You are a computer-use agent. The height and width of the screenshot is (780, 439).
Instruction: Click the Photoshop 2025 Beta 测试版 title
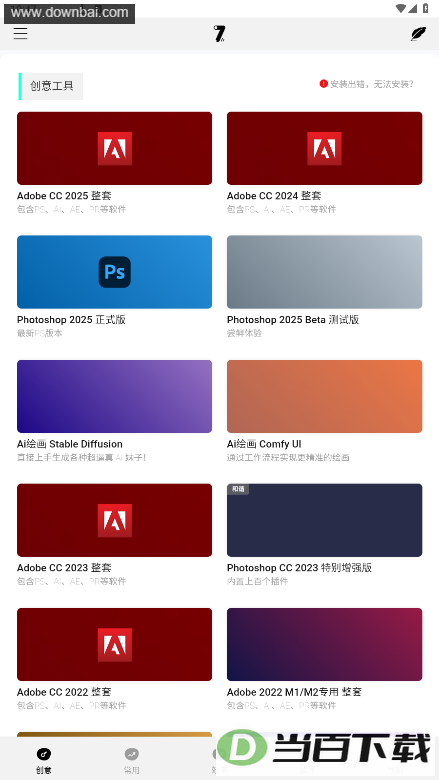click(x=293, y=319)
